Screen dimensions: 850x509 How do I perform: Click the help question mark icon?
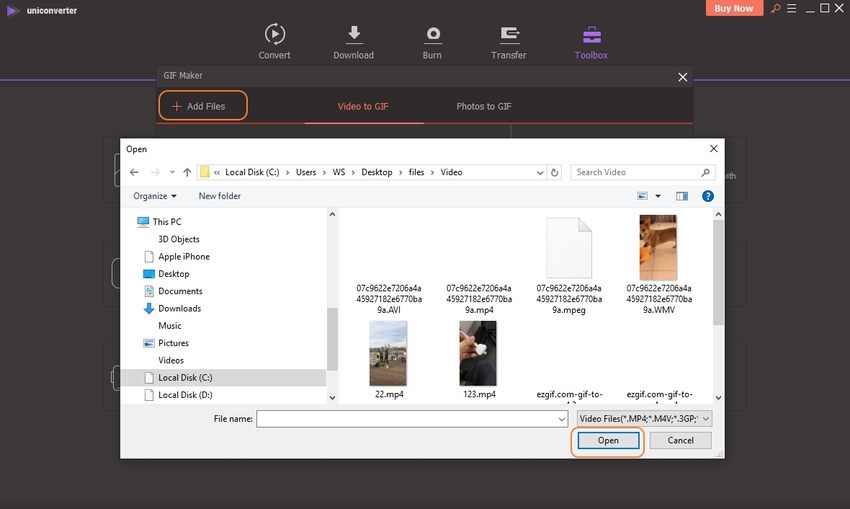708,196
